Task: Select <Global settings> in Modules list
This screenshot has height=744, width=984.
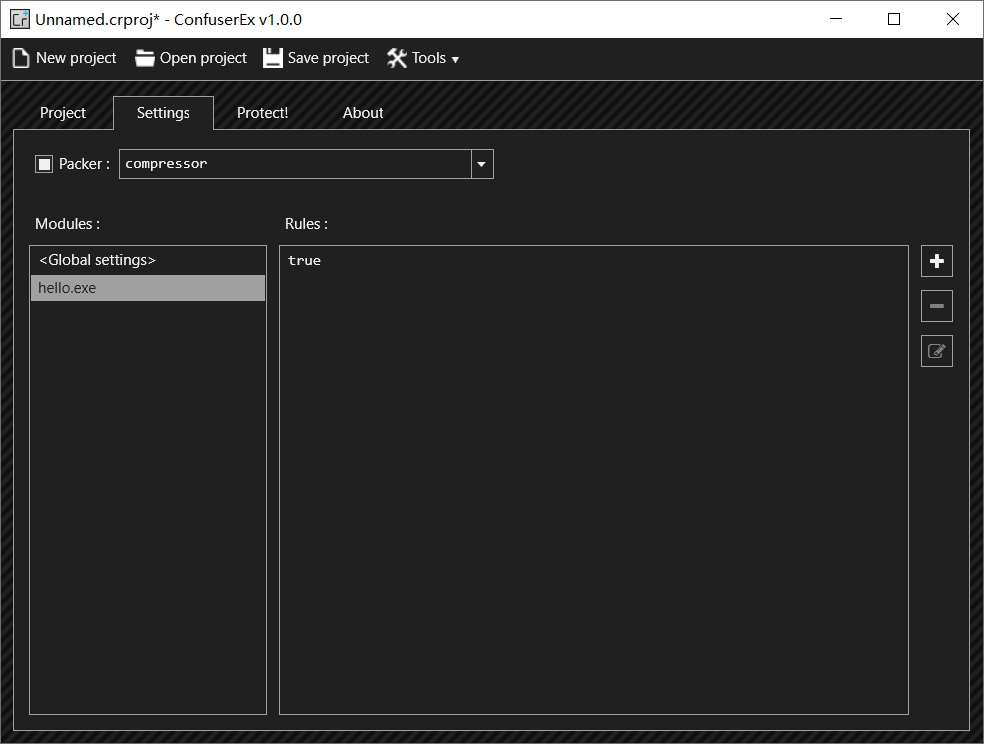Action: pyautogui.click(x=148, y=260)
